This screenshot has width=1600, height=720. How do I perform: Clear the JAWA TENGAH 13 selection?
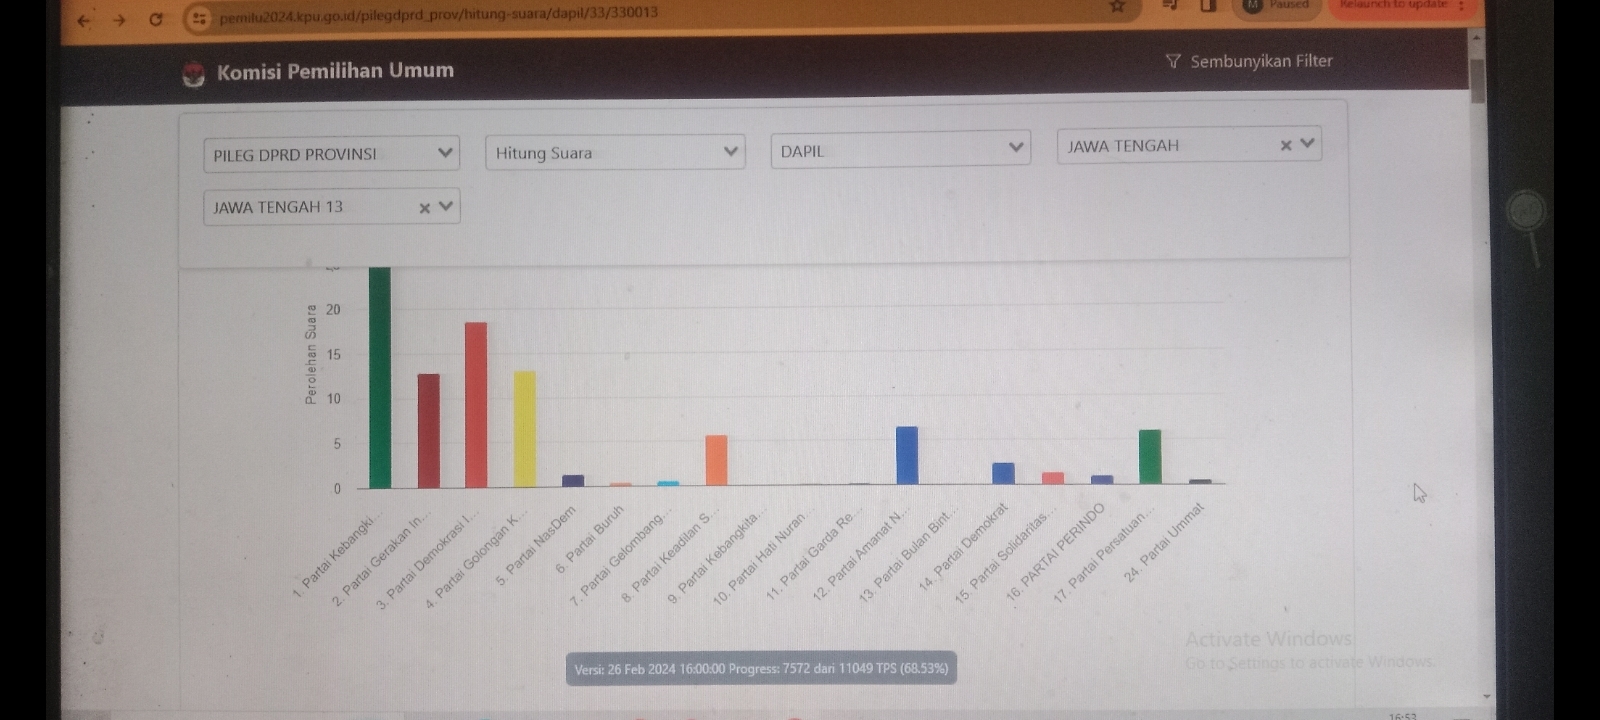click(x=424, y=208)
